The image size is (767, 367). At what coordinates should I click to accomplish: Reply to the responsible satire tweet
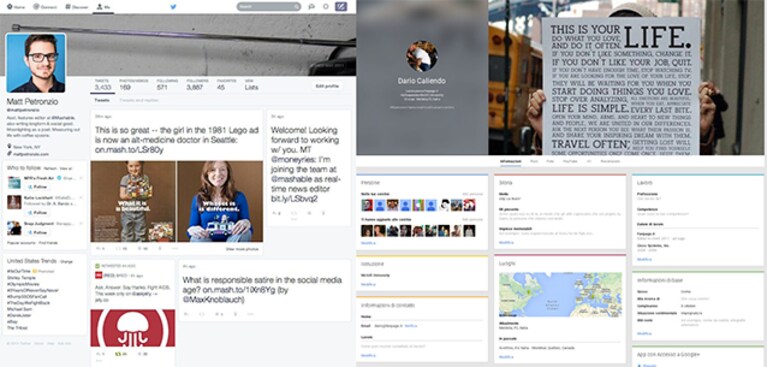(x=186, y=313)
